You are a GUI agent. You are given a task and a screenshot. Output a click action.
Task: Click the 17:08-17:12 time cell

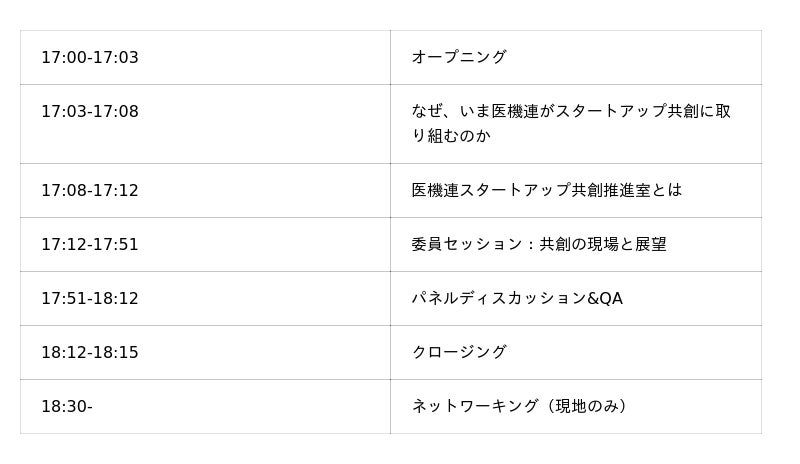[90, 190]
